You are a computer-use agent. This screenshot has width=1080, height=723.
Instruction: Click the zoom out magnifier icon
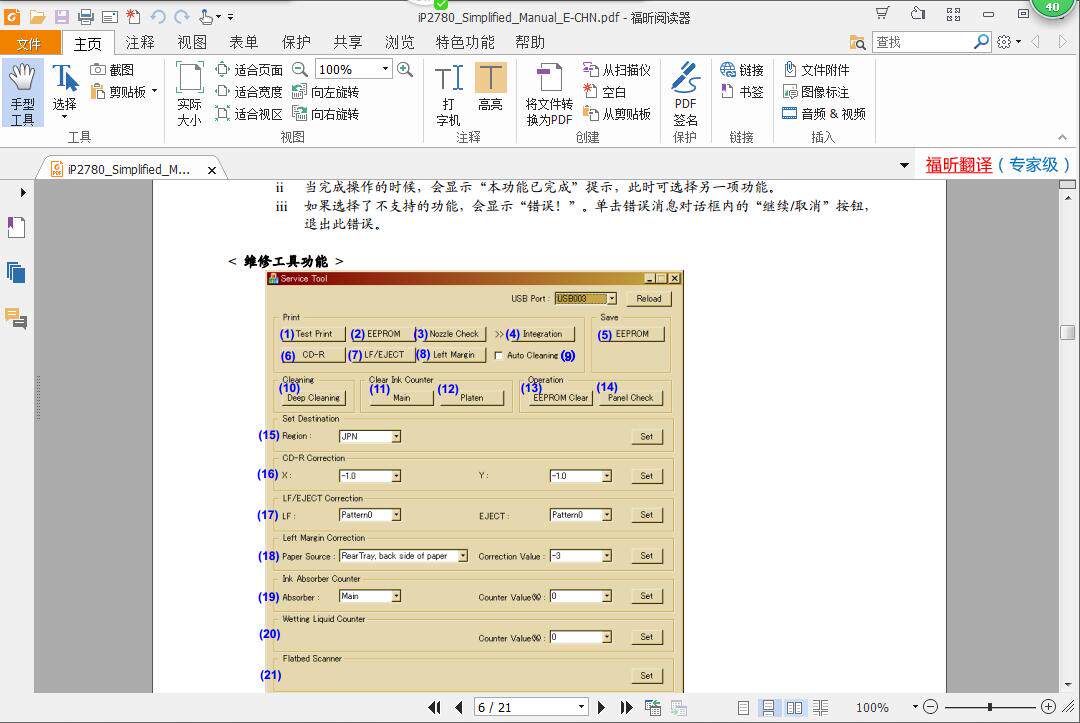(300, 70)
